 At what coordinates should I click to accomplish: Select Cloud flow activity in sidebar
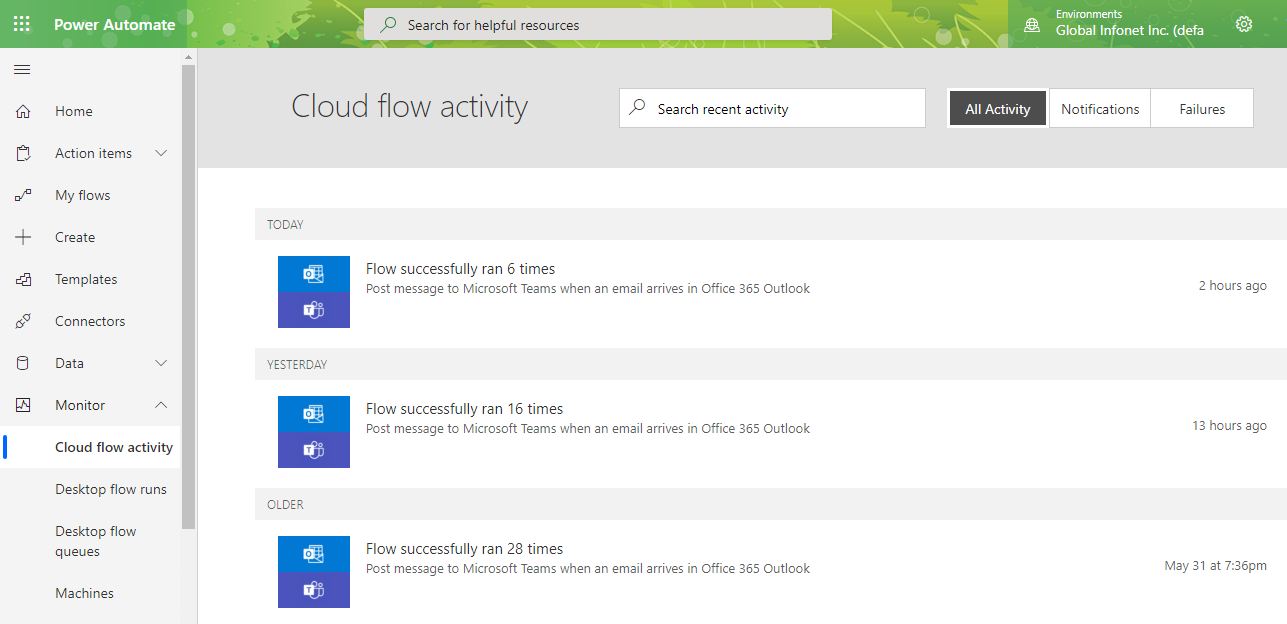point(114,447)
